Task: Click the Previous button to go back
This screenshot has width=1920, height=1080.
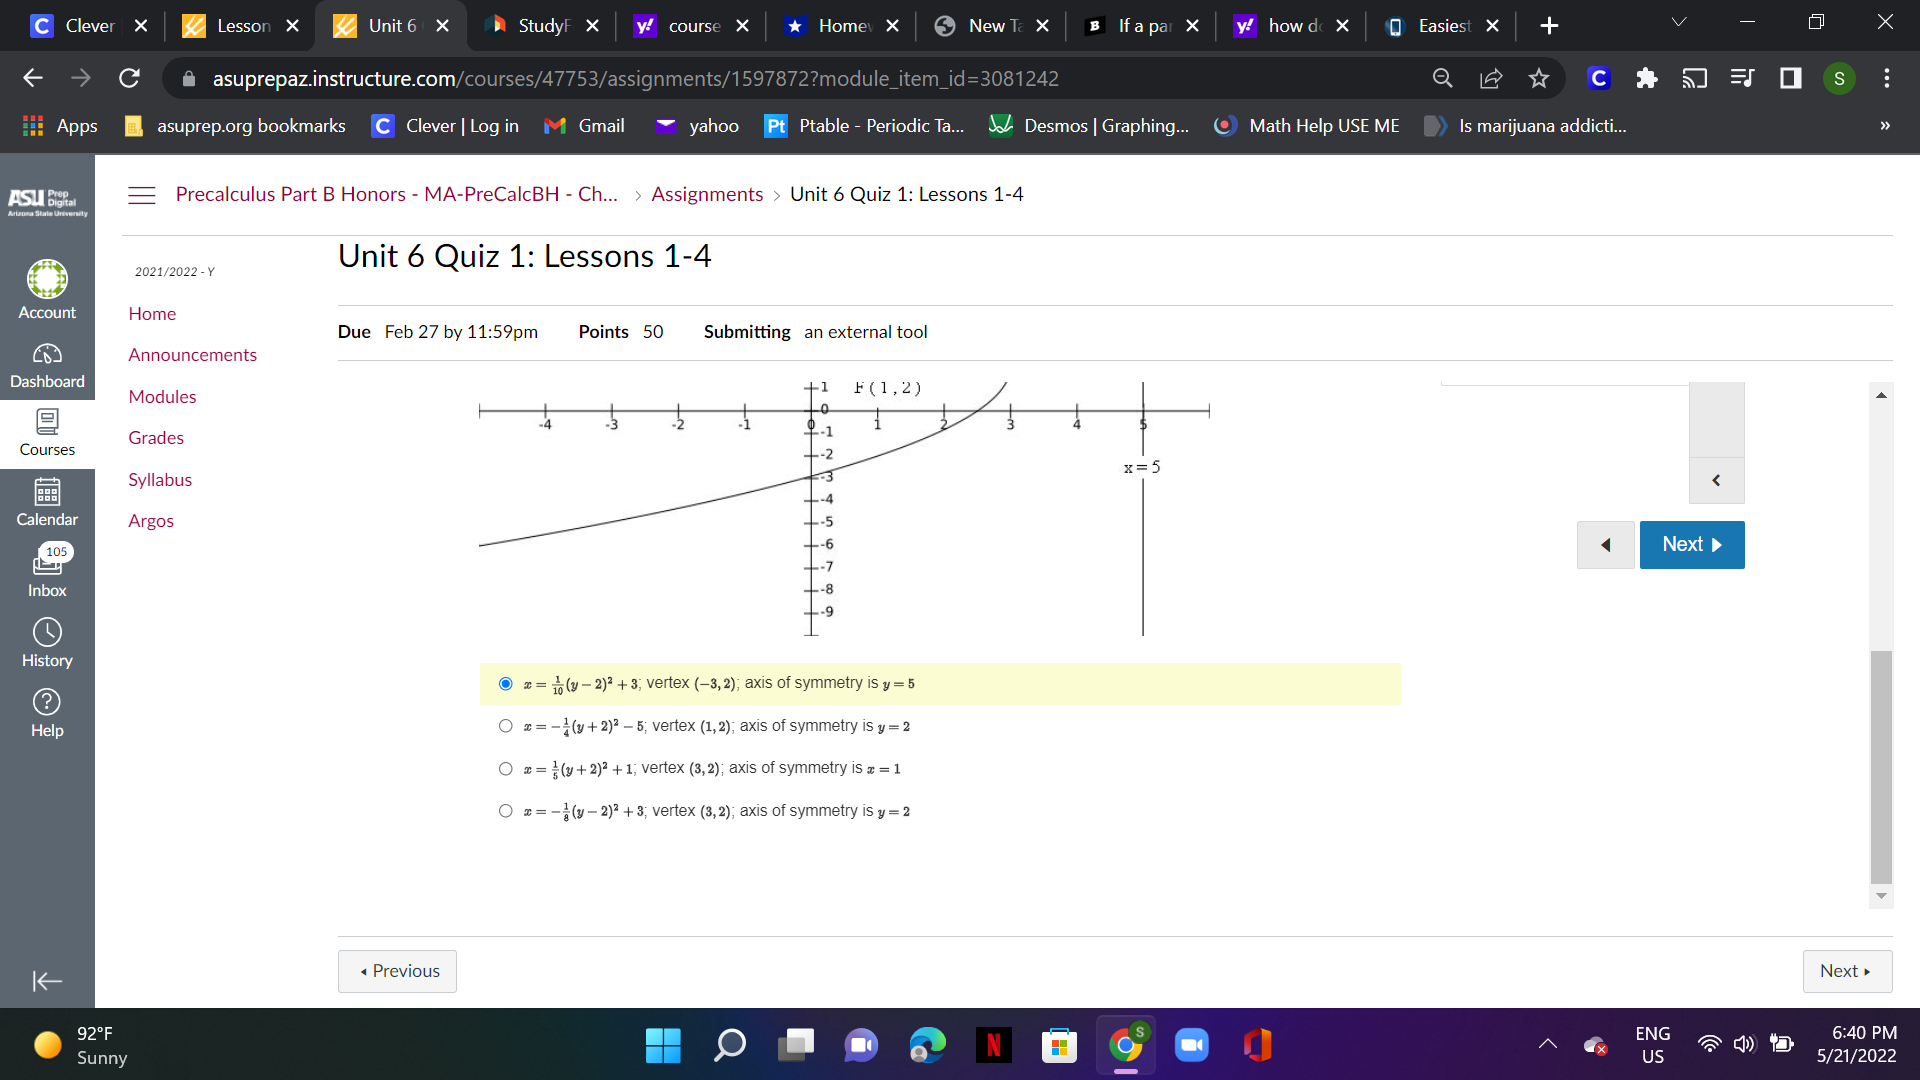Action: click(396, 971)
